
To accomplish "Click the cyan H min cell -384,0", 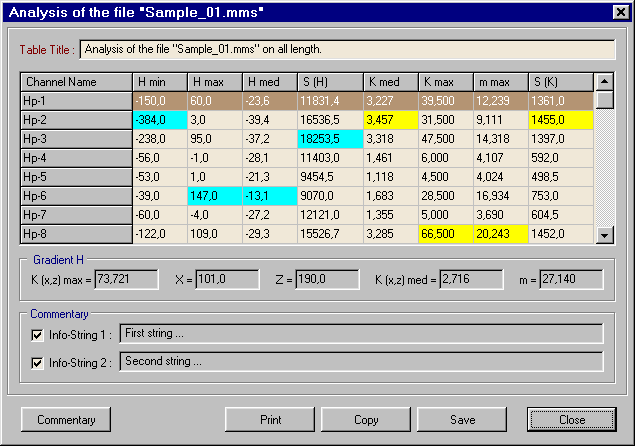I will 159,120.
